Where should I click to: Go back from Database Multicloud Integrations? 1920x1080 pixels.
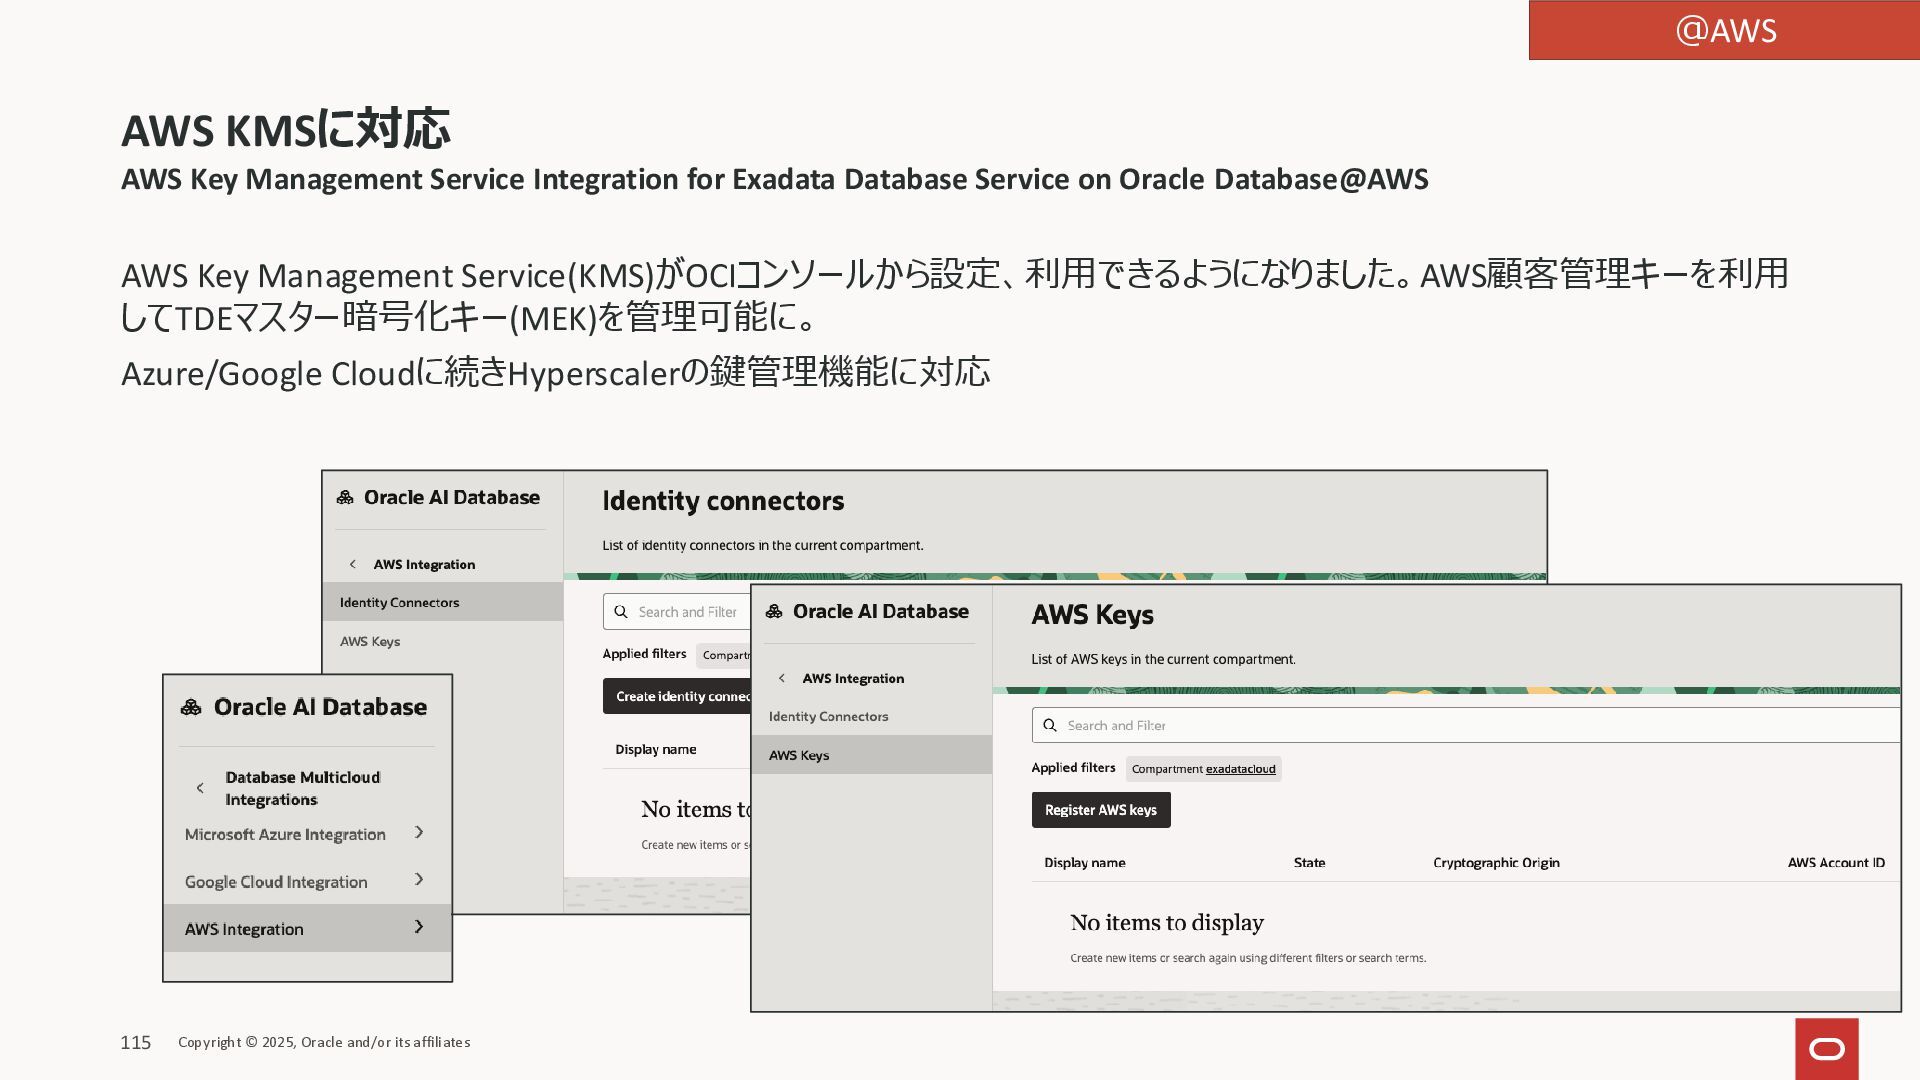[200, 788]
